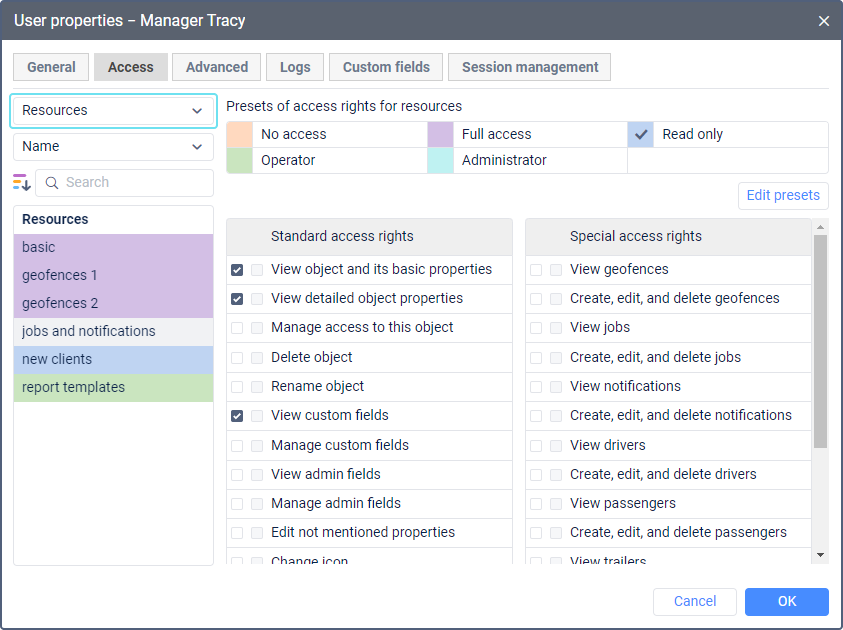Click the Cancel button
Viewport: 843px width, 630px height.
tap(694, 602)
